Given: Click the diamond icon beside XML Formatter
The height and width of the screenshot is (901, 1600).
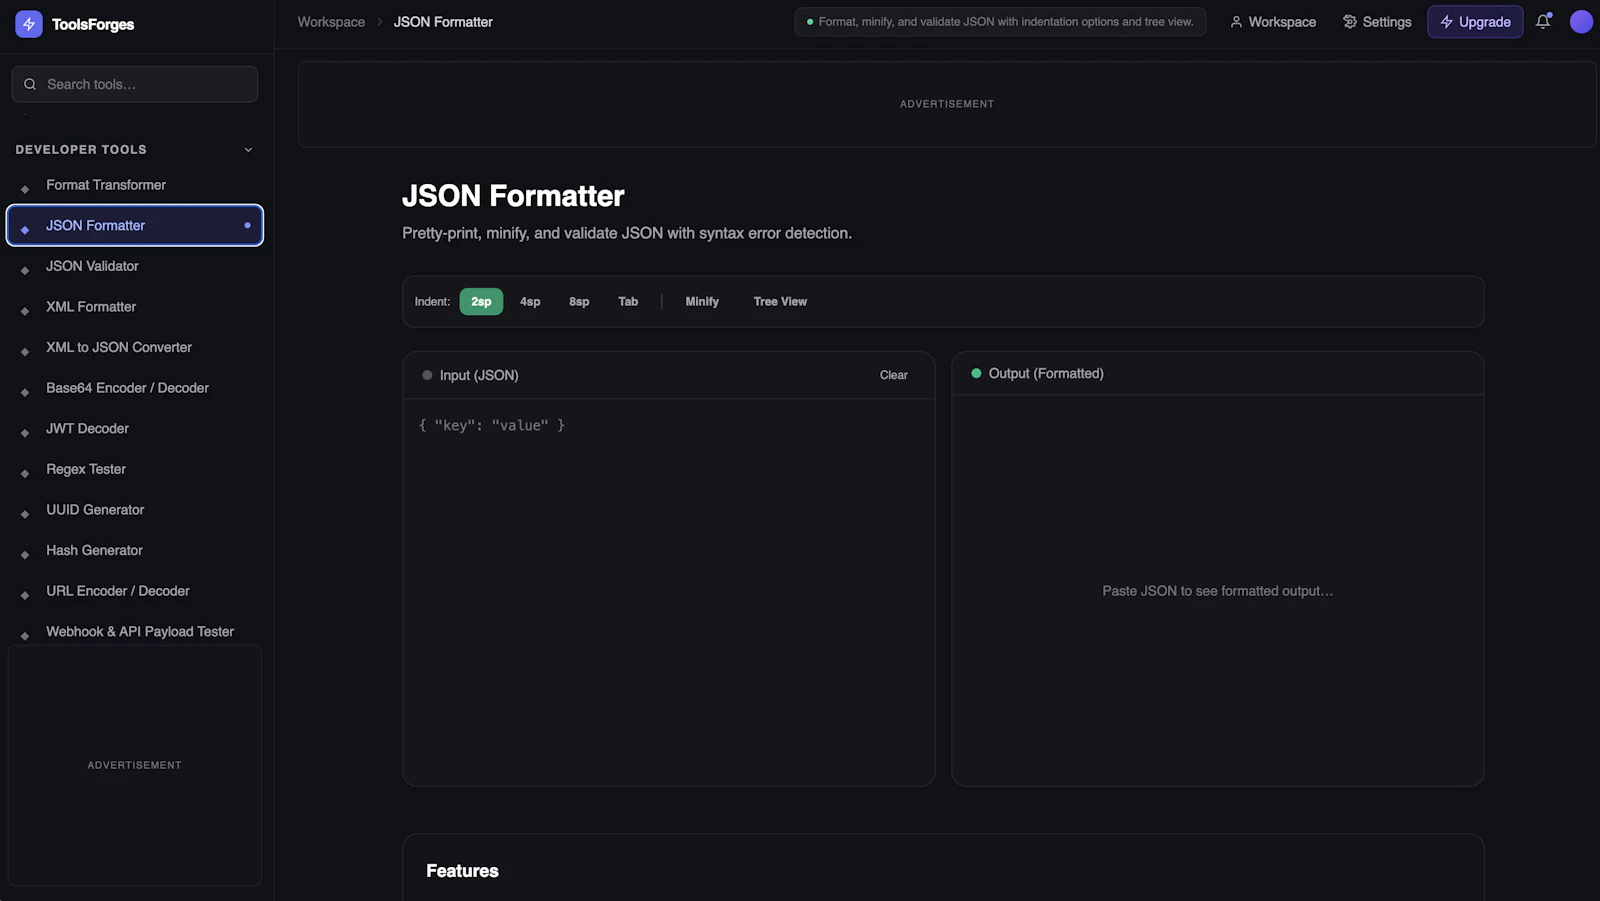Looking at the screenshot, I should click(25, 311).
